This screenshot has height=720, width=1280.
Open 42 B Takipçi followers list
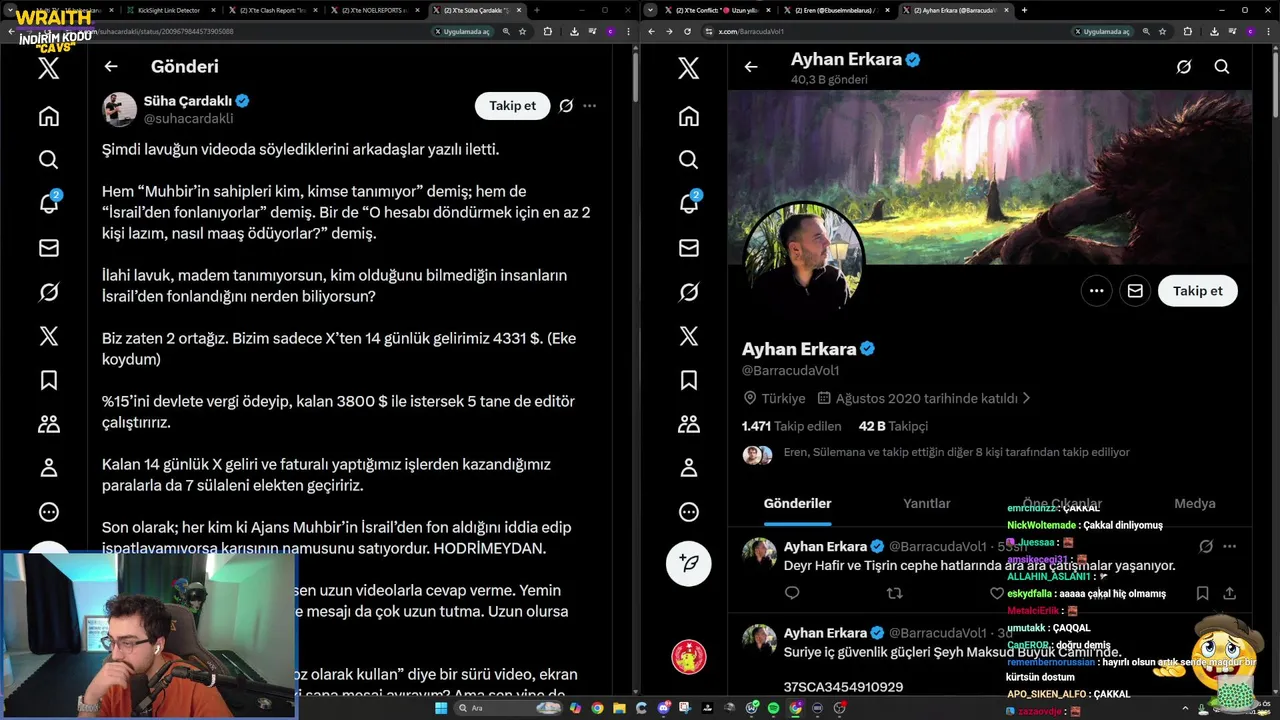click(893, 426)
